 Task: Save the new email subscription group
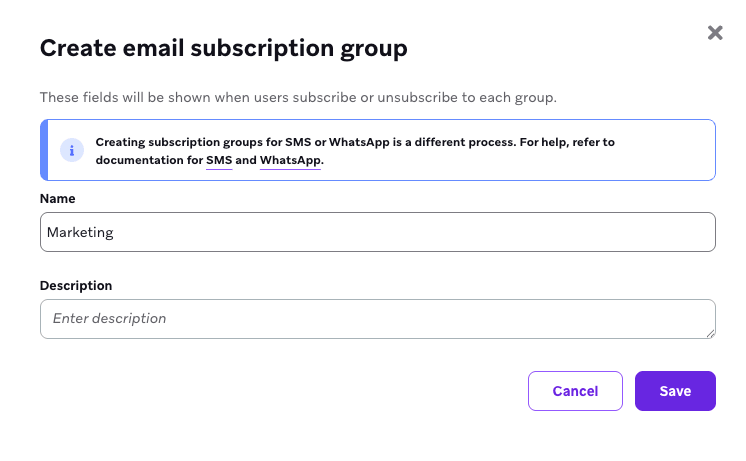click(x=675, y=391)
